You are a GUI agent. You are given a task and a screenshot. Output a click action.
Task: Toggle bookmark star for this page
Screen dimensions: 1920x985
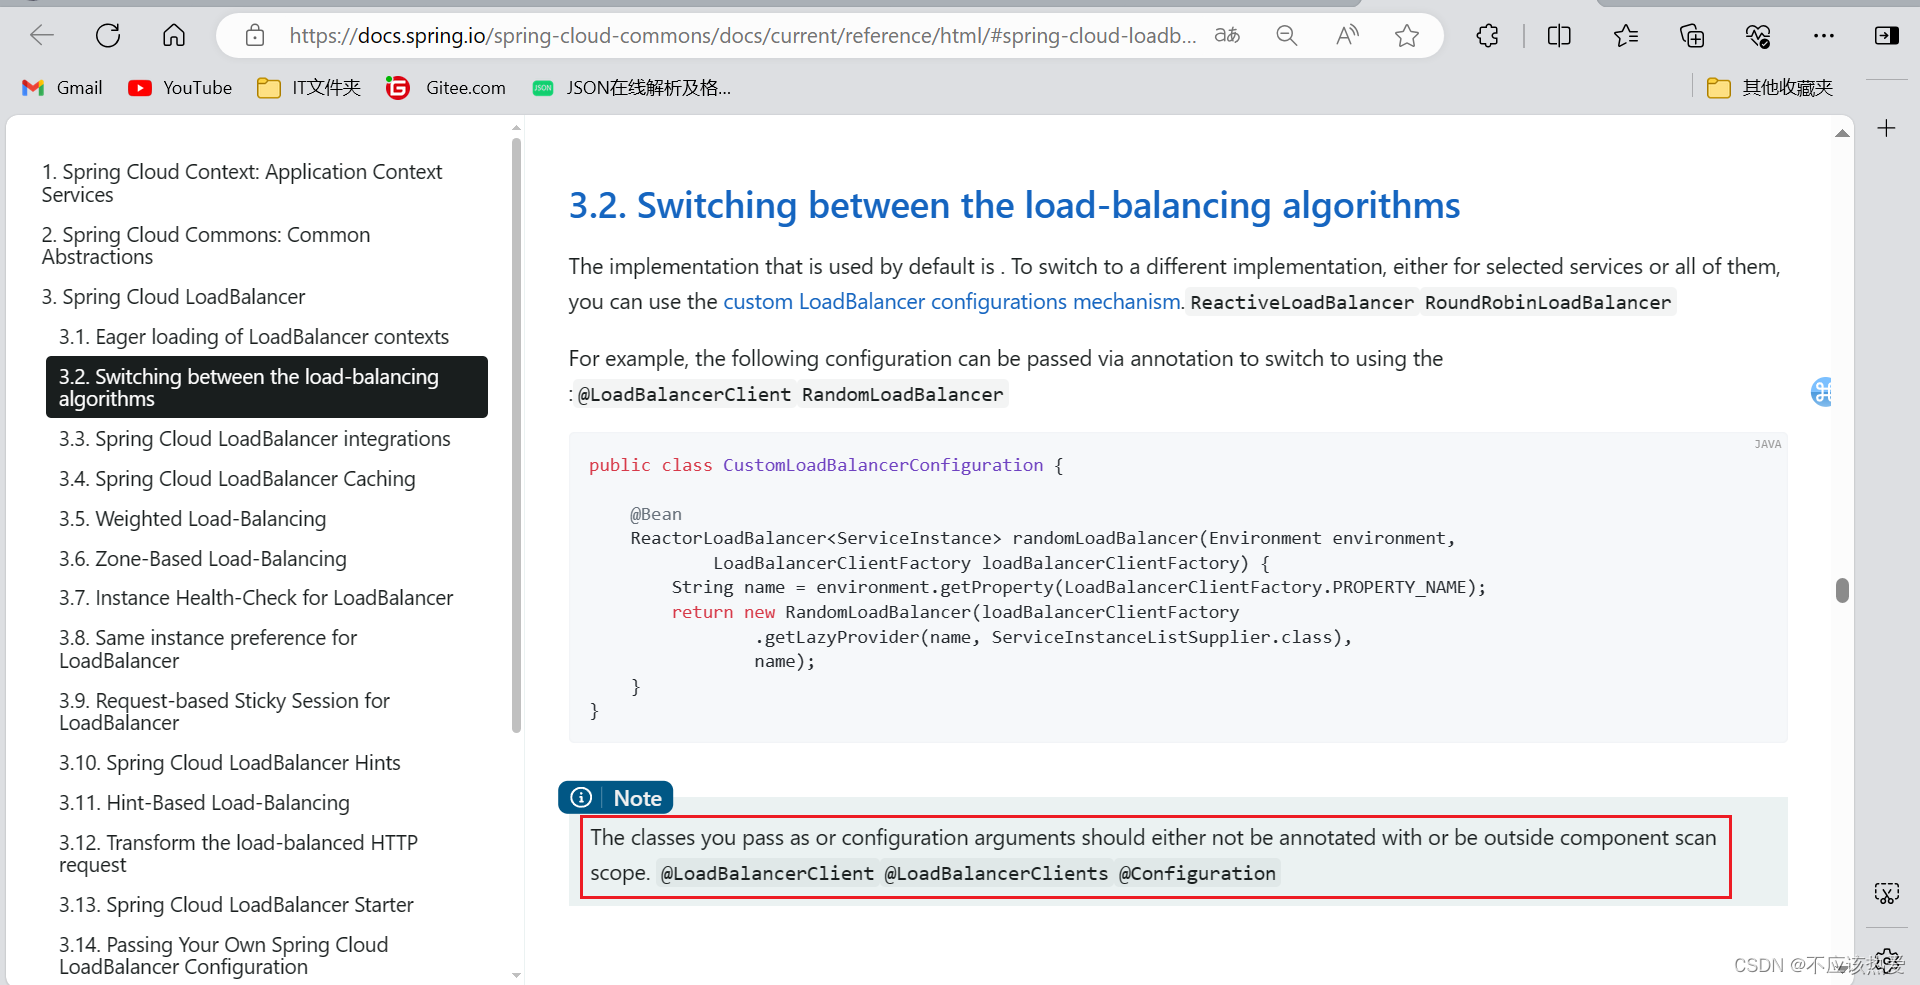tap(1407, 35)
